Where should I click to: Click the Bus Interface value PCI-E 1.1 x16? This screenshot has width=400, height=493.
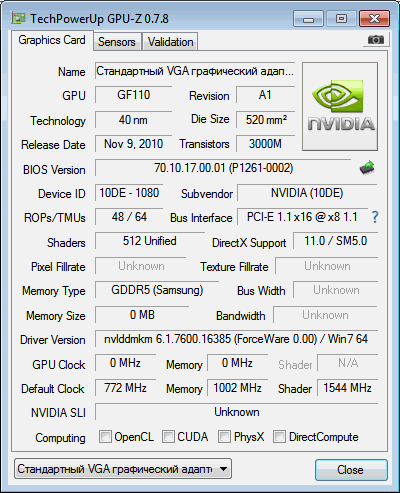(302, 217)
